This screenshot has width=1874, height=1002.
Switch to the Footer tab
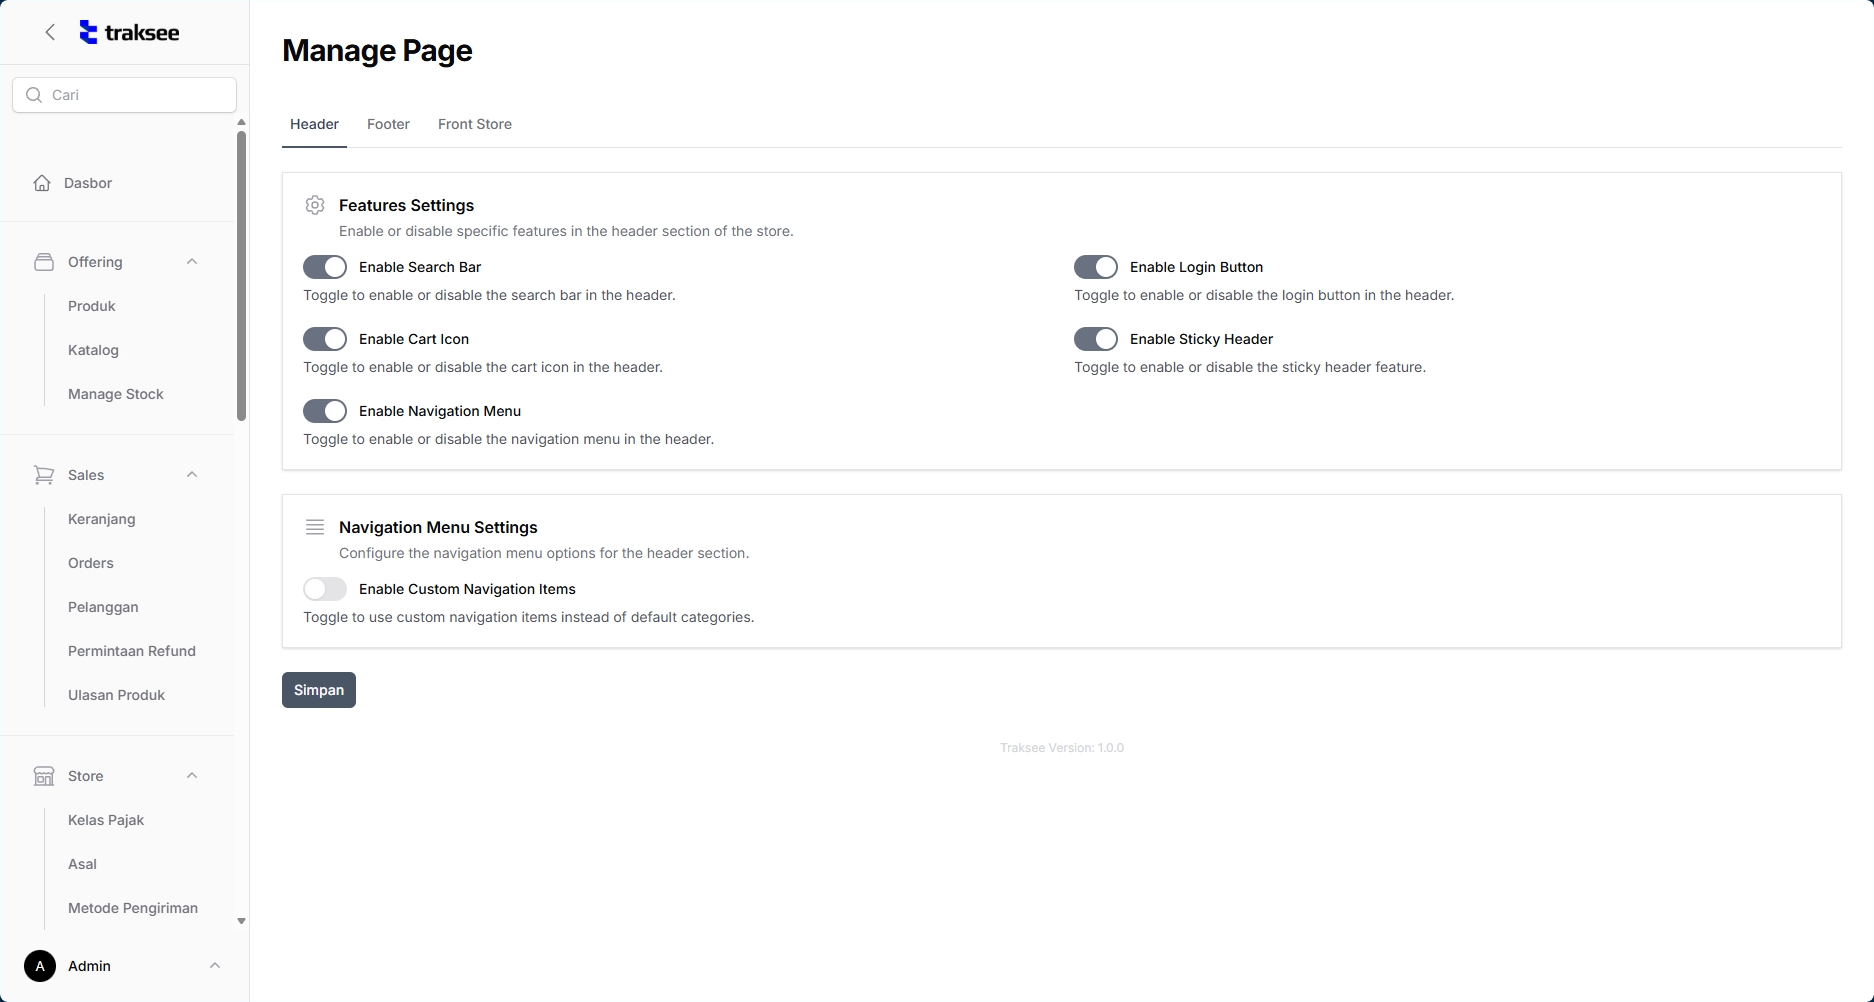[388, 124]
